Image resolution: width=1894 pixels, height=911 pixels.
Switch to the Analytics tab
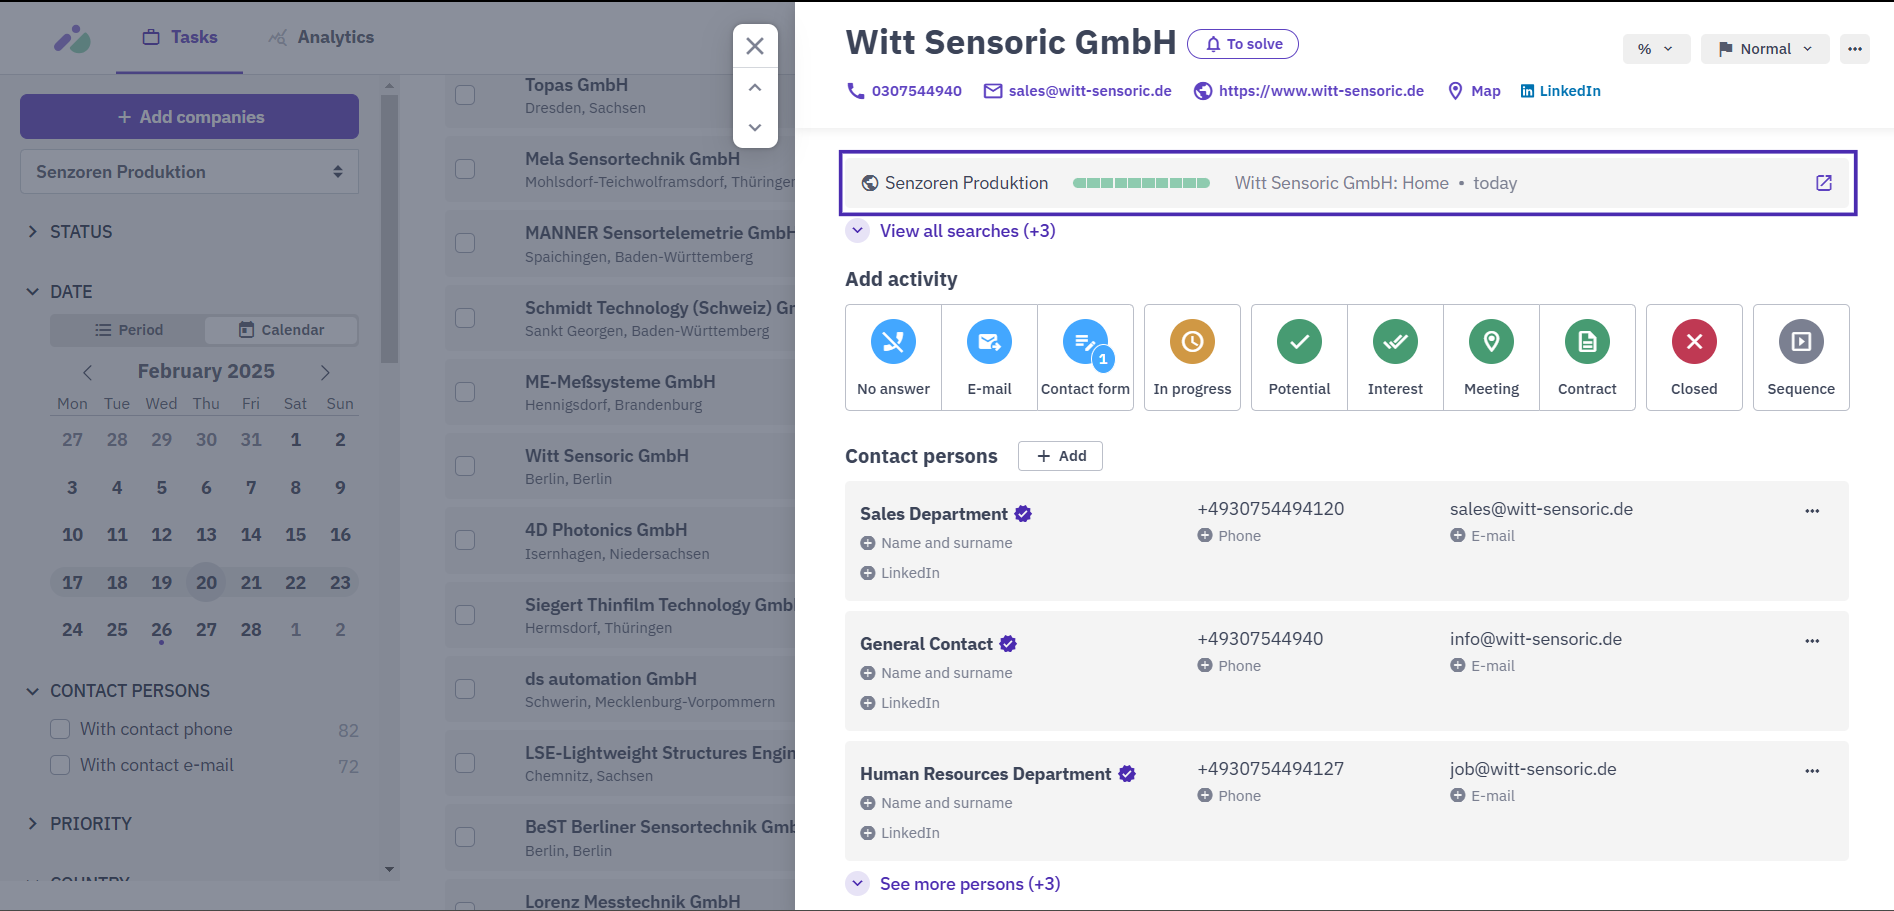[321, 37]
